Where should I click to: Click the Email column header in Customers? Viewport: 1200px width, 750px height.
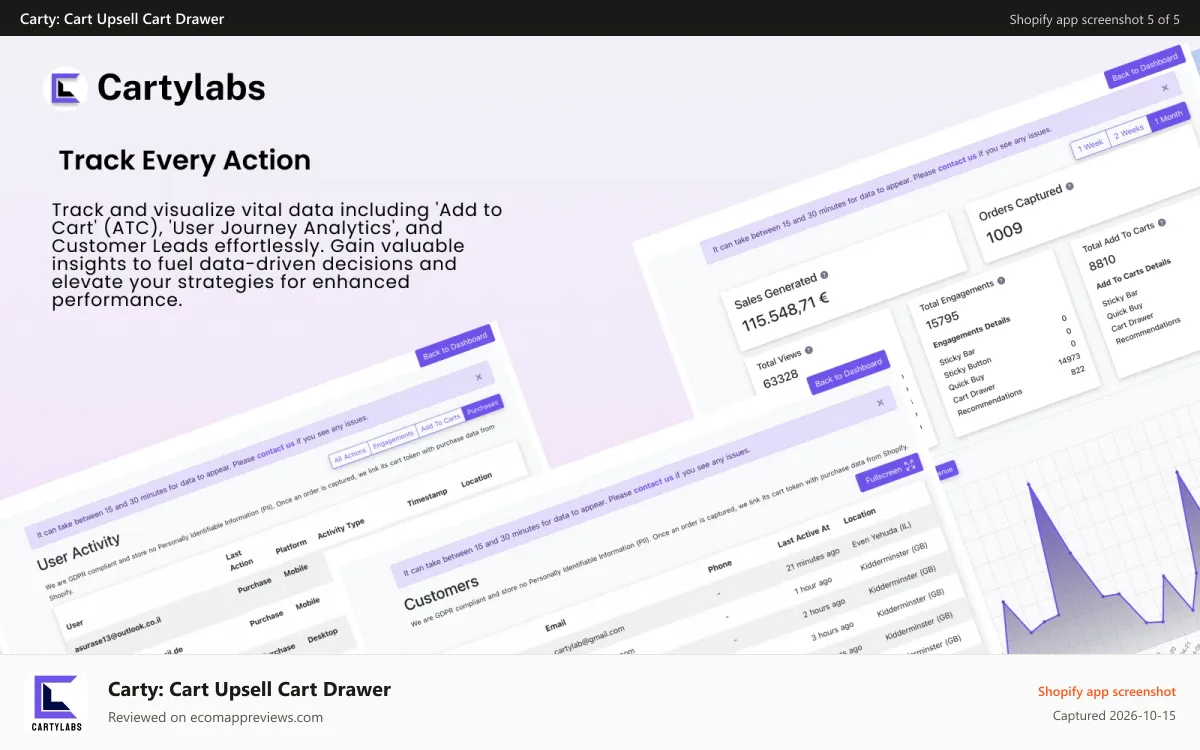click(x=555, y=626)
